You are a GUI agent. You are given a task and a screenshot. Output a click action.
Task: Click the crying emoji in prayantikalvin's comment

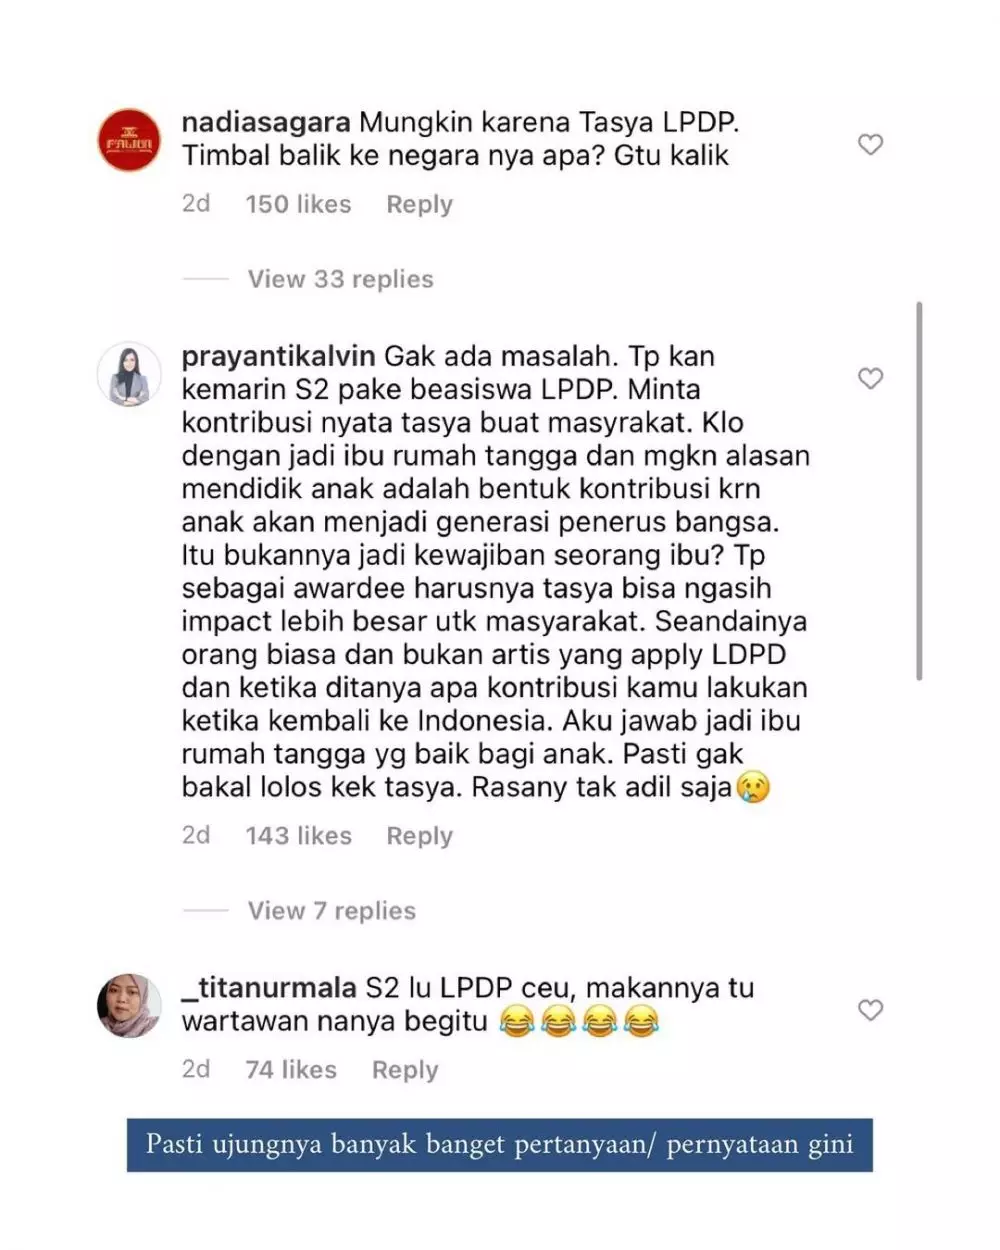tap(753, 788)
